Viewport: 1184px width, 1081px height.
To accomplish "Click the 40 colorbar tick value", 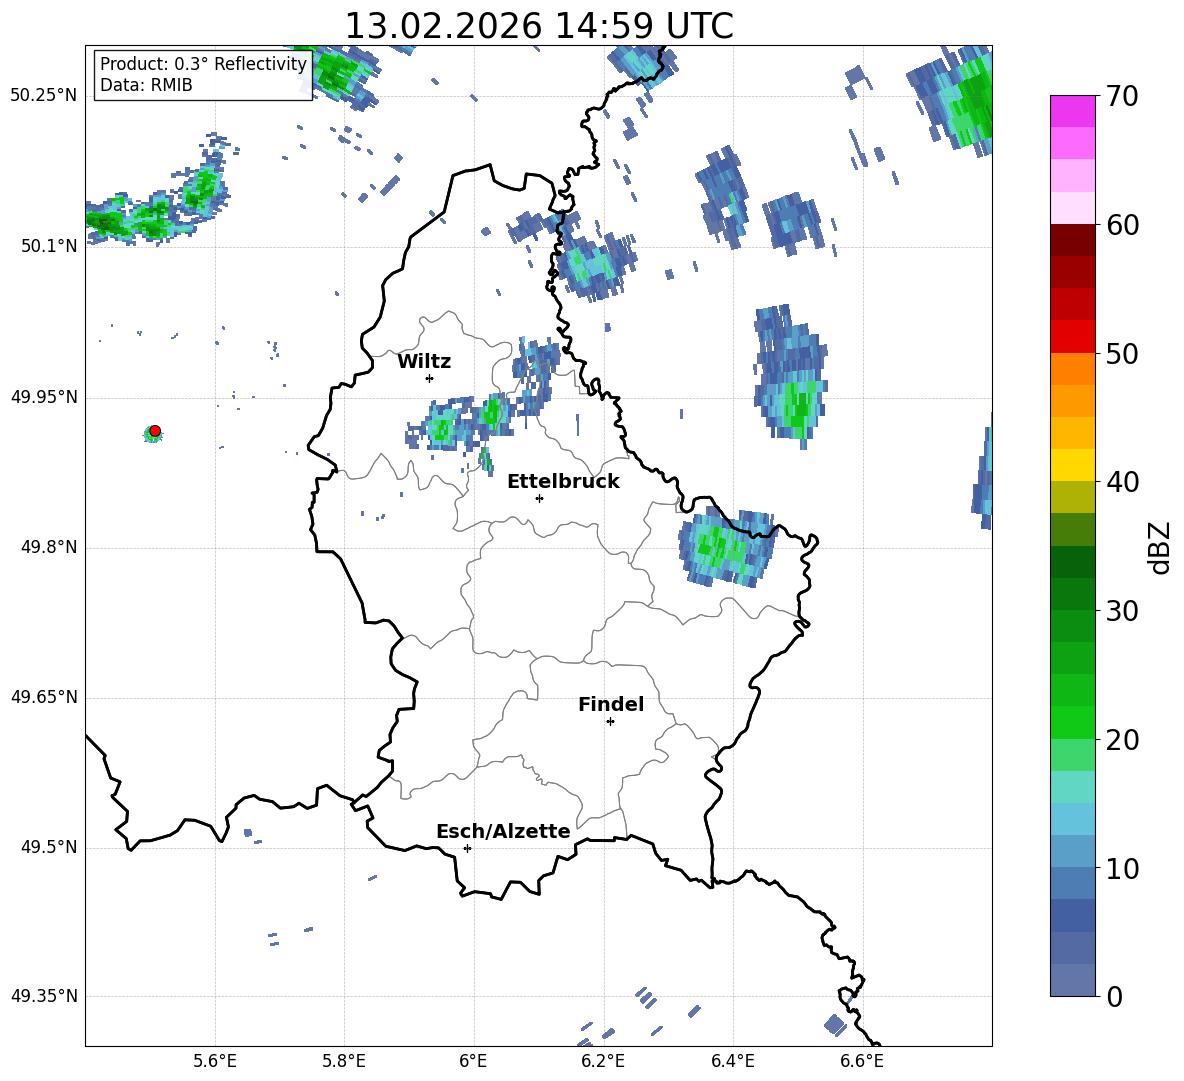I will [x=1122, y=482].
